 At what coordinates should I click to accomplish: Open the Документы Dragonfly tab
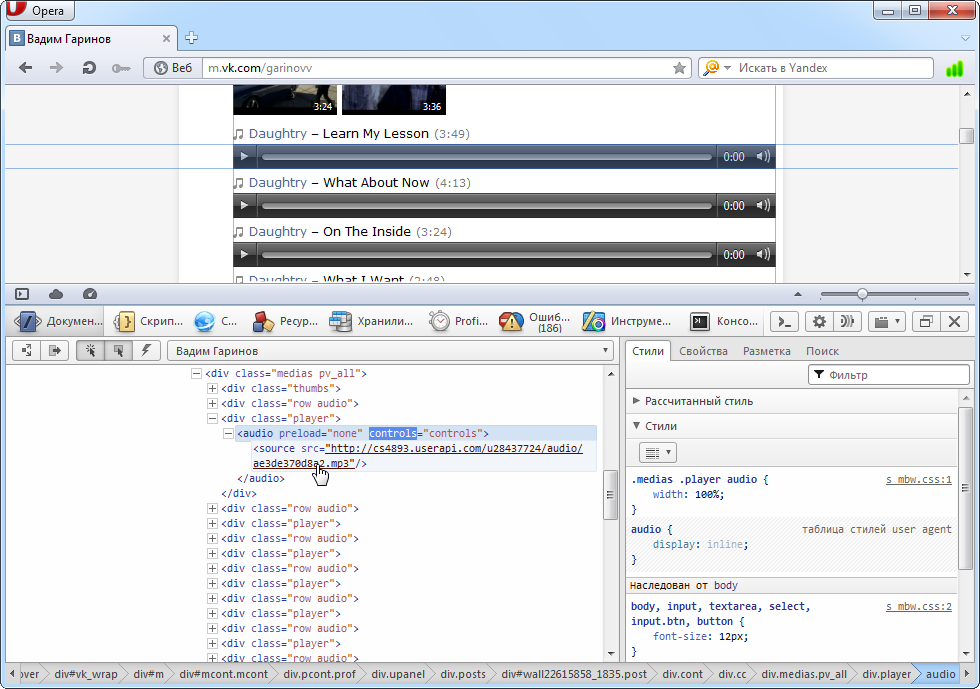[58, 321]
